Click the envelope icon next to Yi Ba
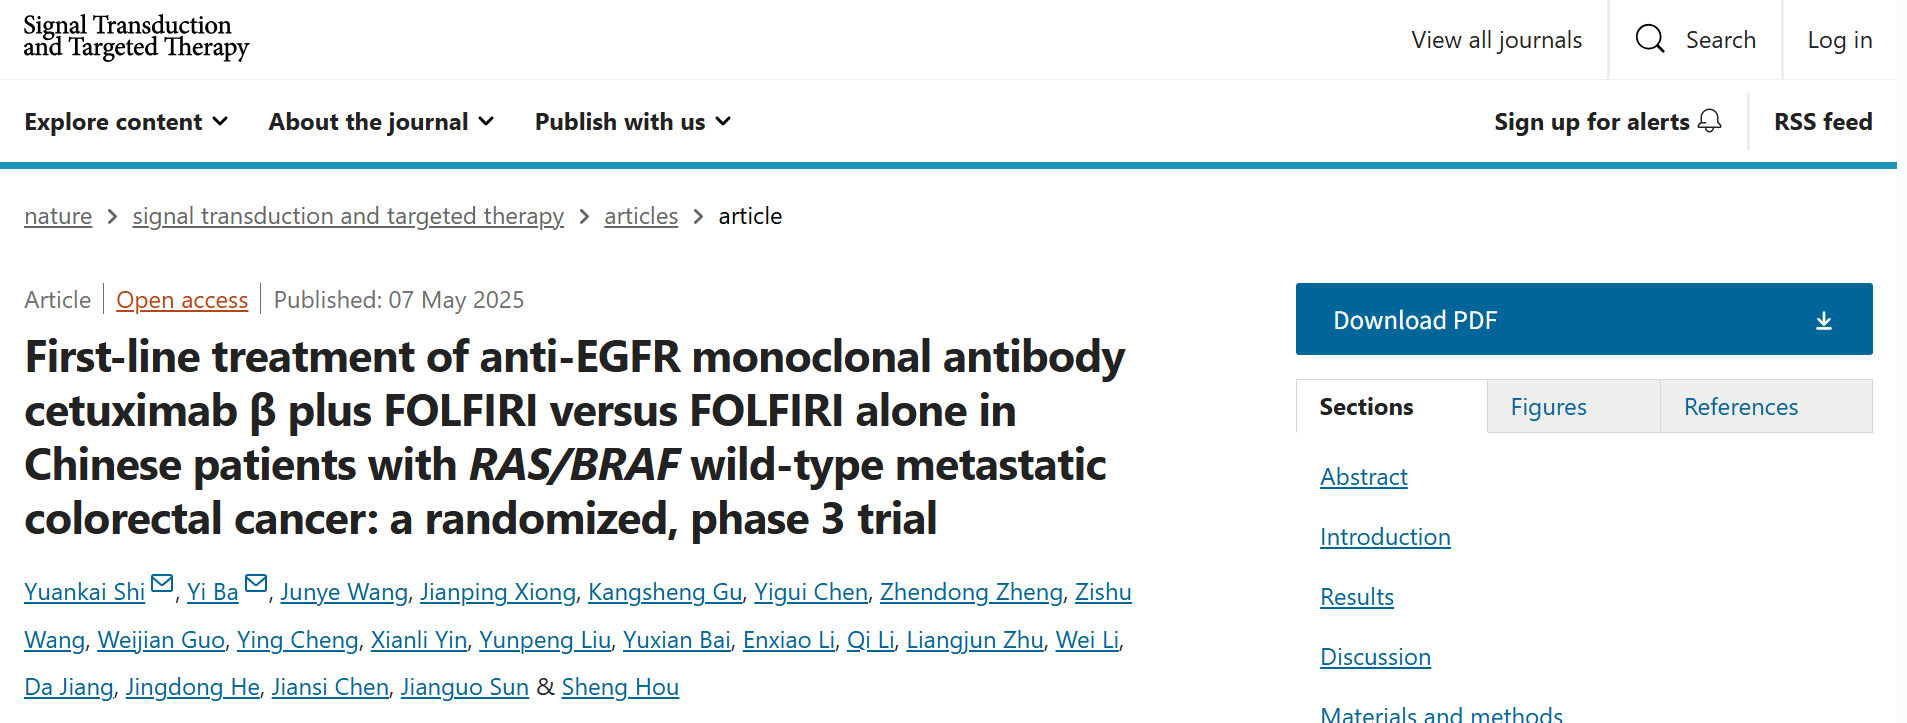The height and width of the screenshot is (723, 1907). click(256, 583)
